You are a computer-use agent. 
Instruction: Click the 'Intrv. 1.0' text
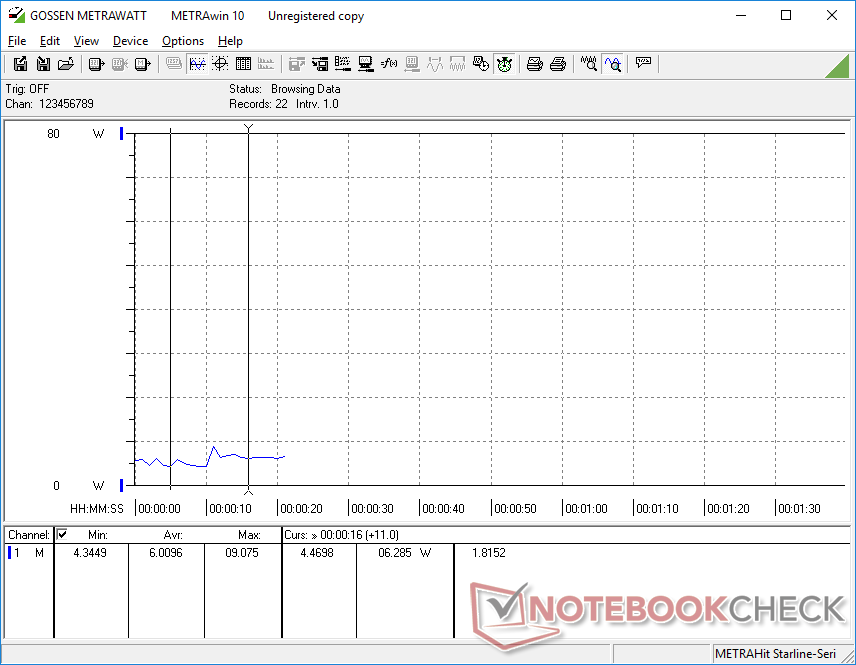(317, 104)
